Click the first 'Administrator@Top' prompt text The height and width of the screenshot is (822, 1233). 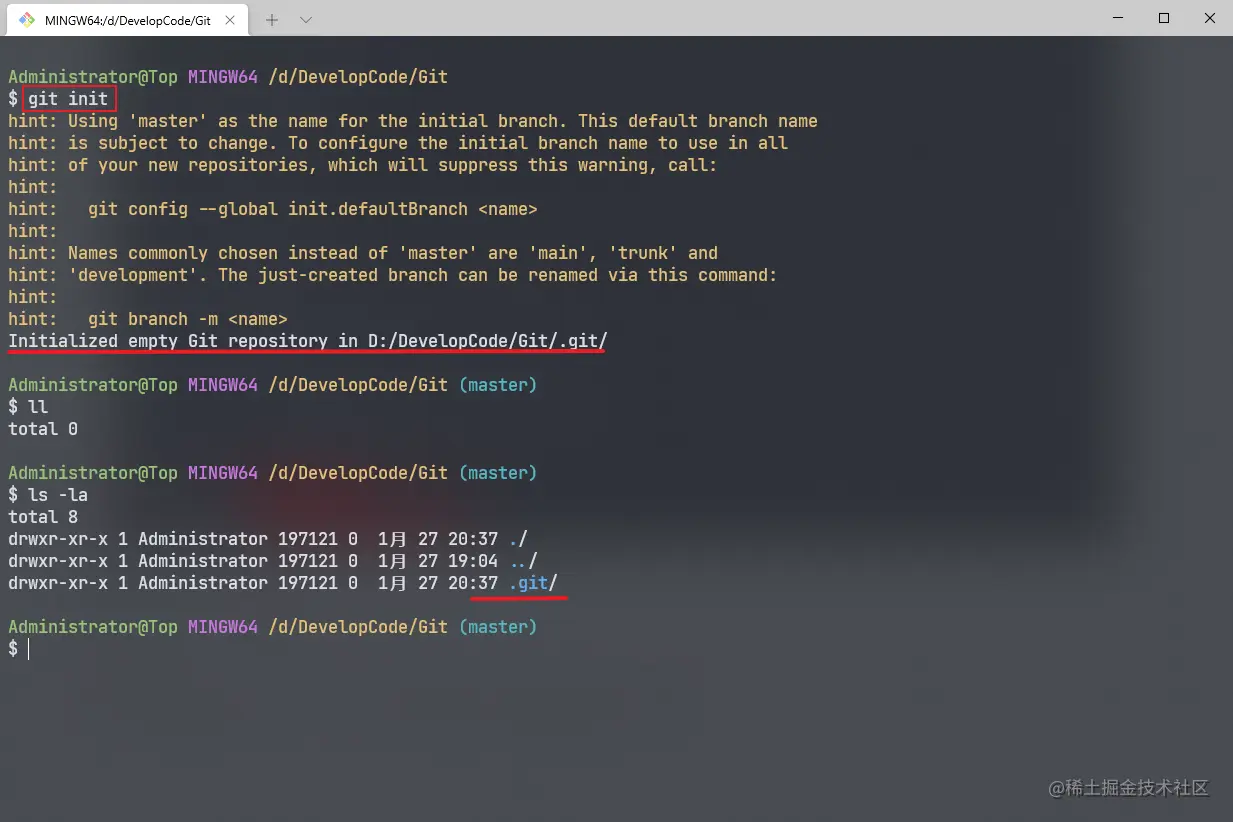click(93, 77)
